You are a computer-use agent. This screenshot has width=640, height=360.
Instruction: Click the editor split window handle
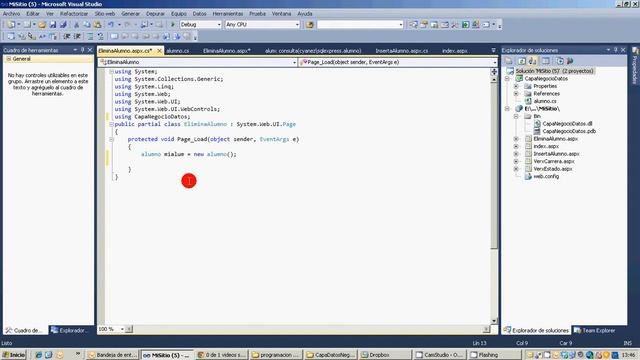494,71
